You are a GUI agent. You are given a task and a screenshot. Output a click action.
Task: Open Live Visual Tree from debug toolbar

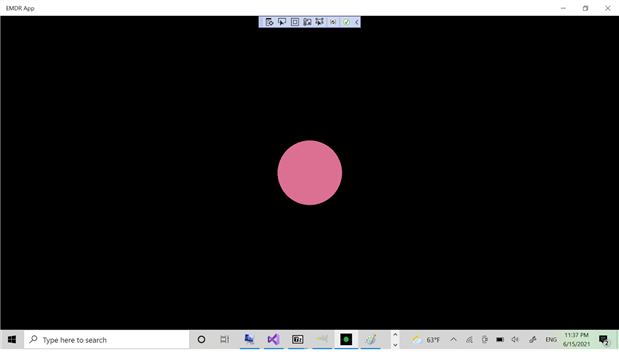click(269, 22)
